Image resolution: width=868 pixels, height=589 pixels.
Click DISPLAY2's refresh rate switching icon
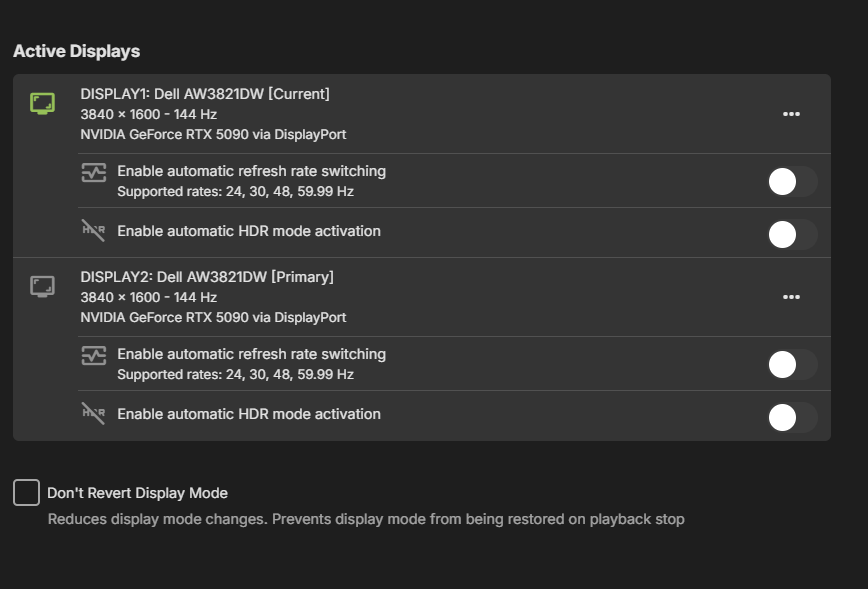tap(93, 356)
